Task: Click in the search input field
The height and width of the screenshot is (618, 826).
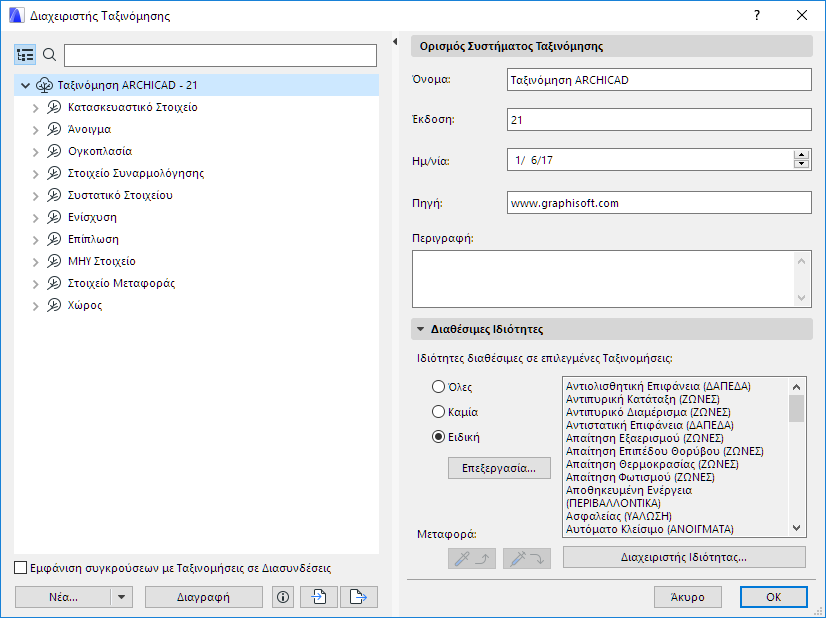Action: coord(220,55)
